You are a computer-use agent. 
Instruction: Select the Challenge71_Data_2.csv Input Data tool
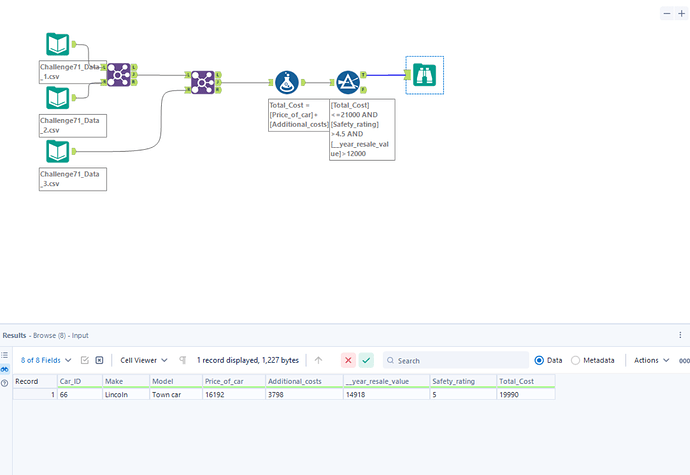click(58, 97)
